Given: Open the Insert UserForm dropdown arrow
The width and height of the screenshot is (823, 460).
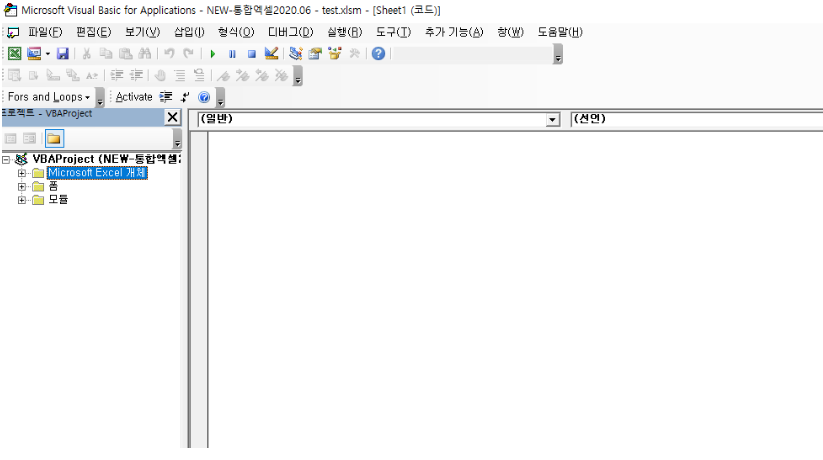Looking at the screenshot, I should pyautogui.click(x=47, y=54).
